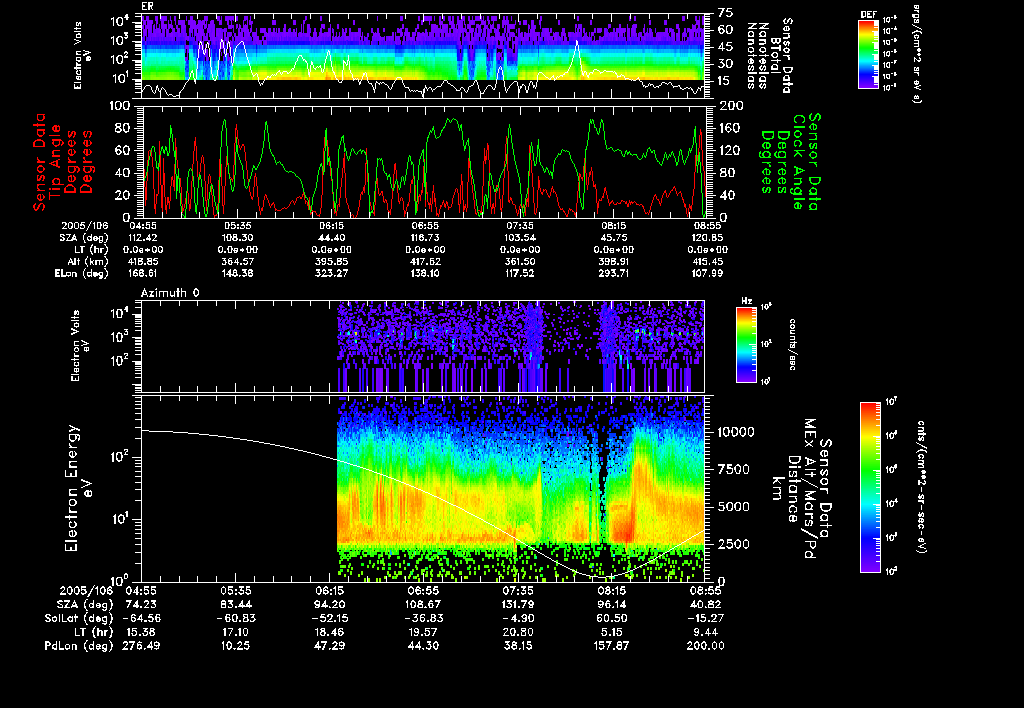Image resolution: width=1024 pixels, height=708 pixels.
Task: Select the 'Azimuth 0' panel title
Action: (x=170, y=293)
